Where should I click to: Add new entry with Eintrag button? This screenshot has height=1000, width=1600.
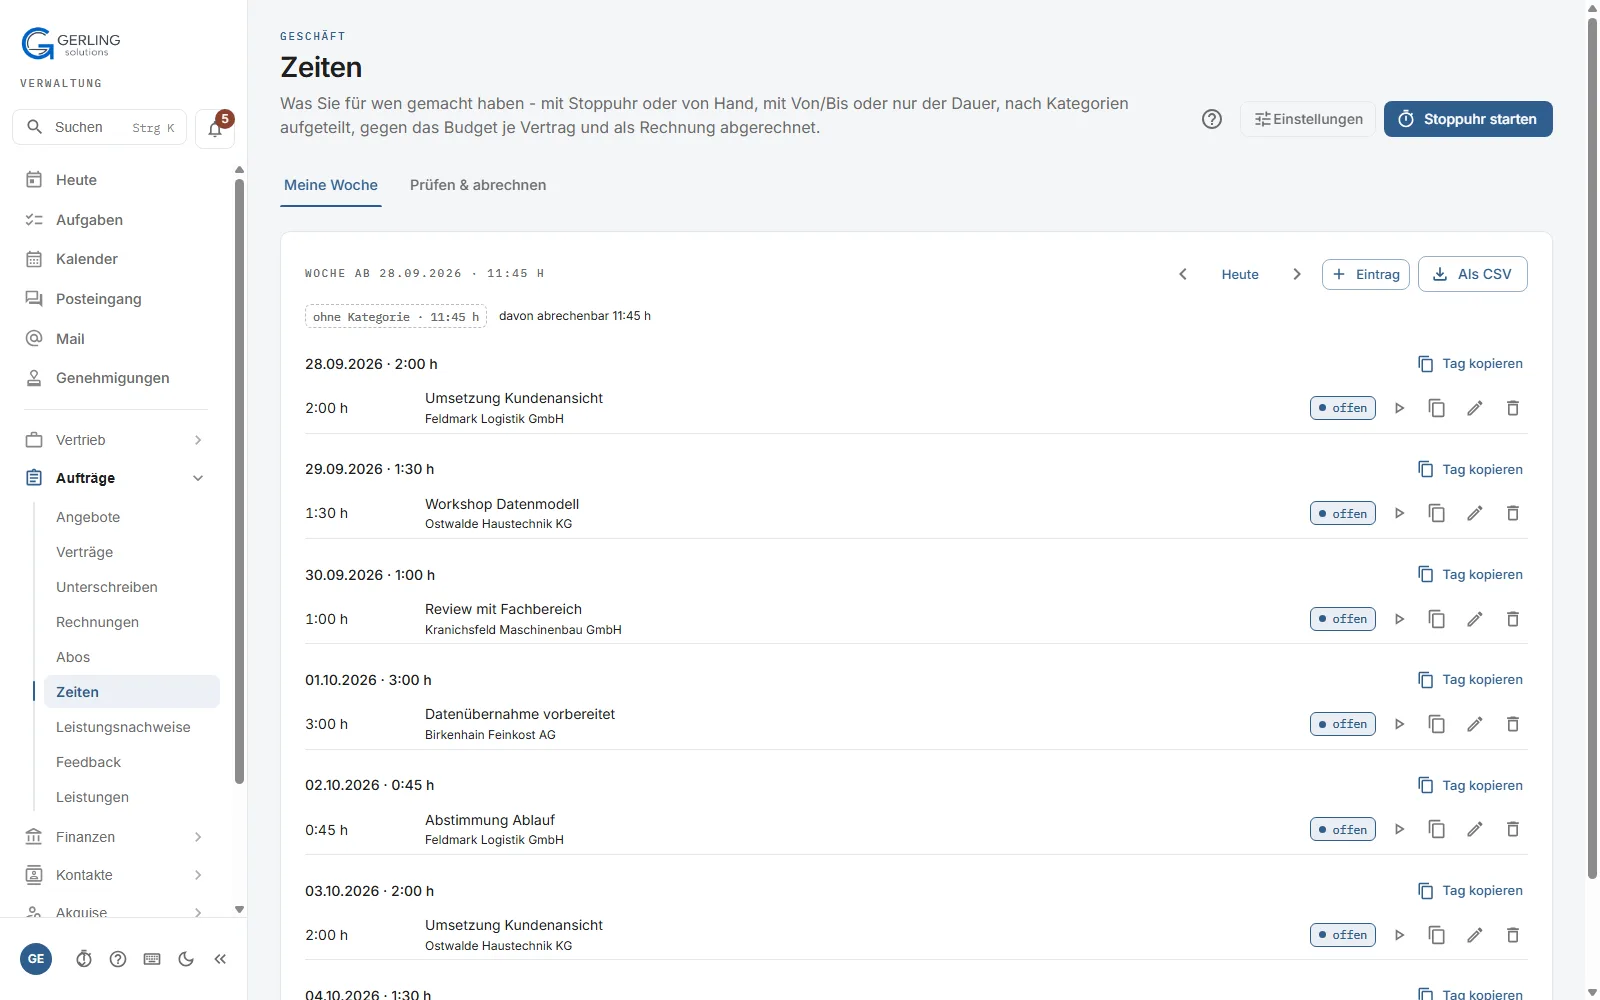[1366, 274]
